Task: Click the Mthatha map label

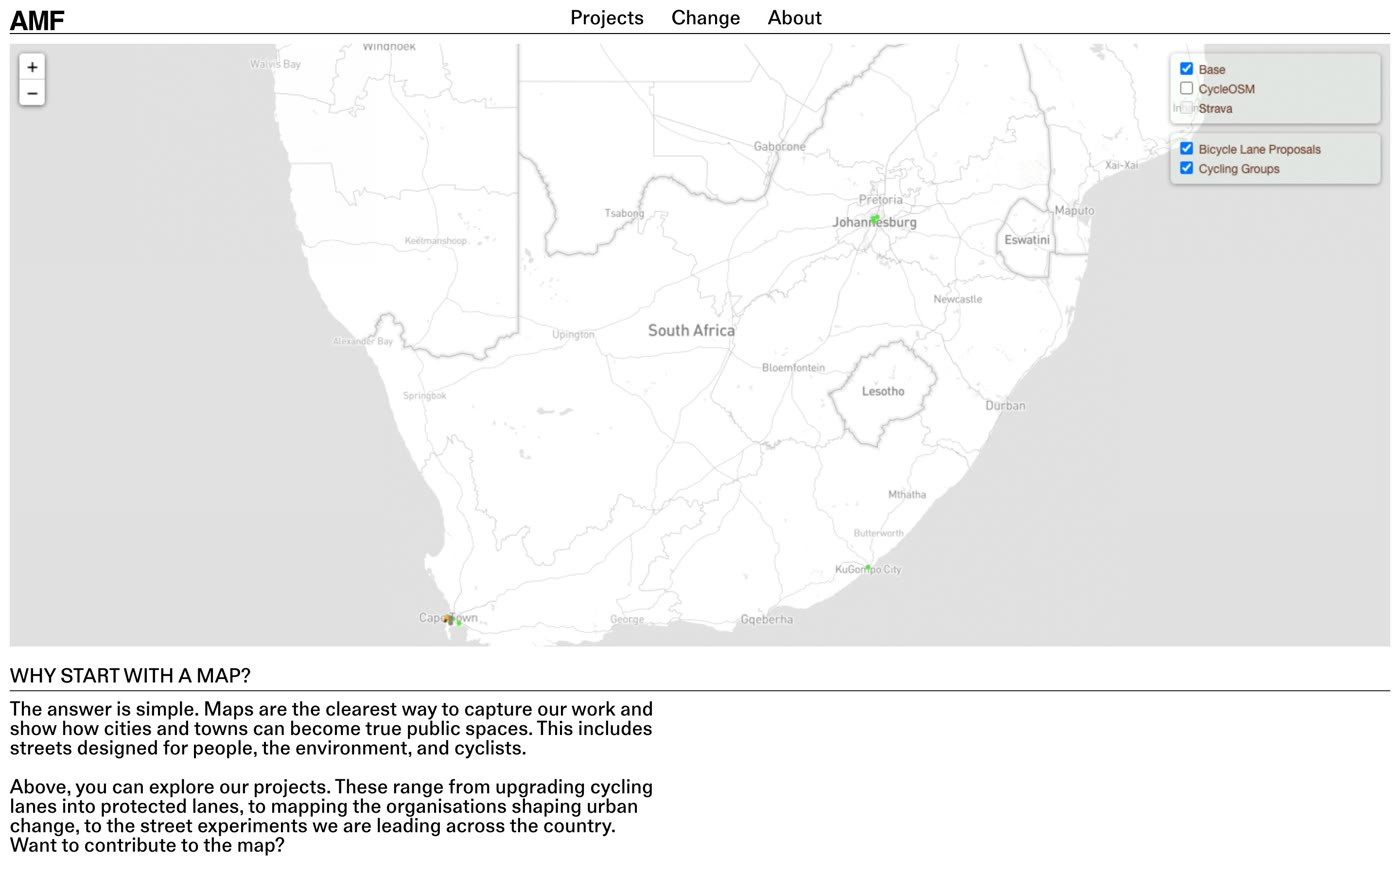Action: (x=907, y=495)
